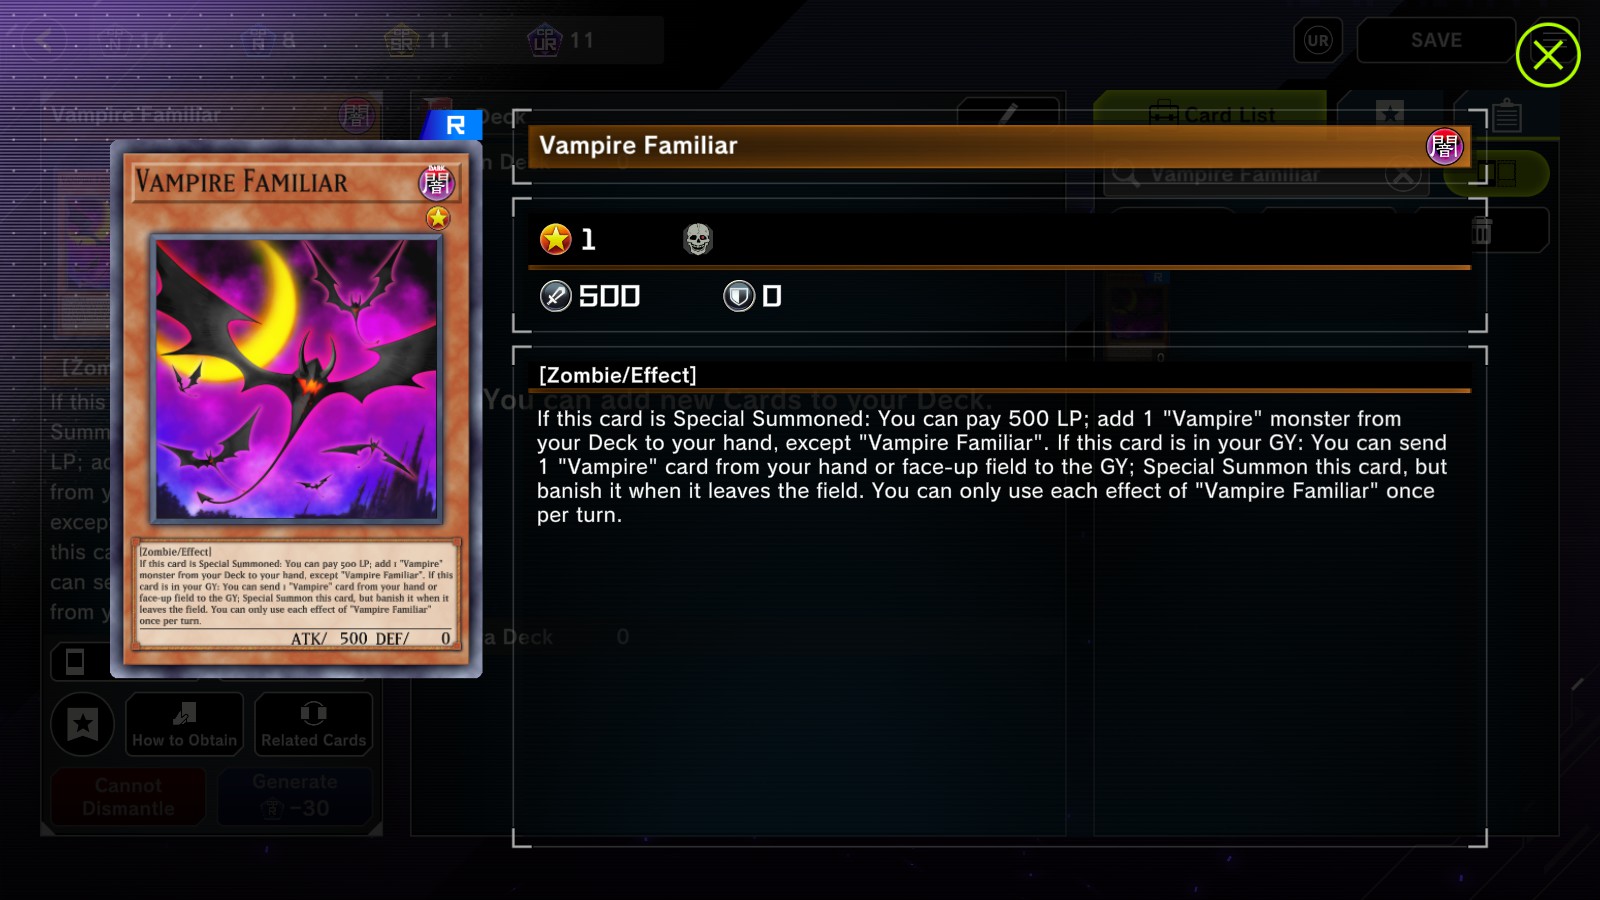Viewport: 1600px width, 900px height.
Task: Open Related Cards
Action: pyautogui.click(x=314, y=724)
